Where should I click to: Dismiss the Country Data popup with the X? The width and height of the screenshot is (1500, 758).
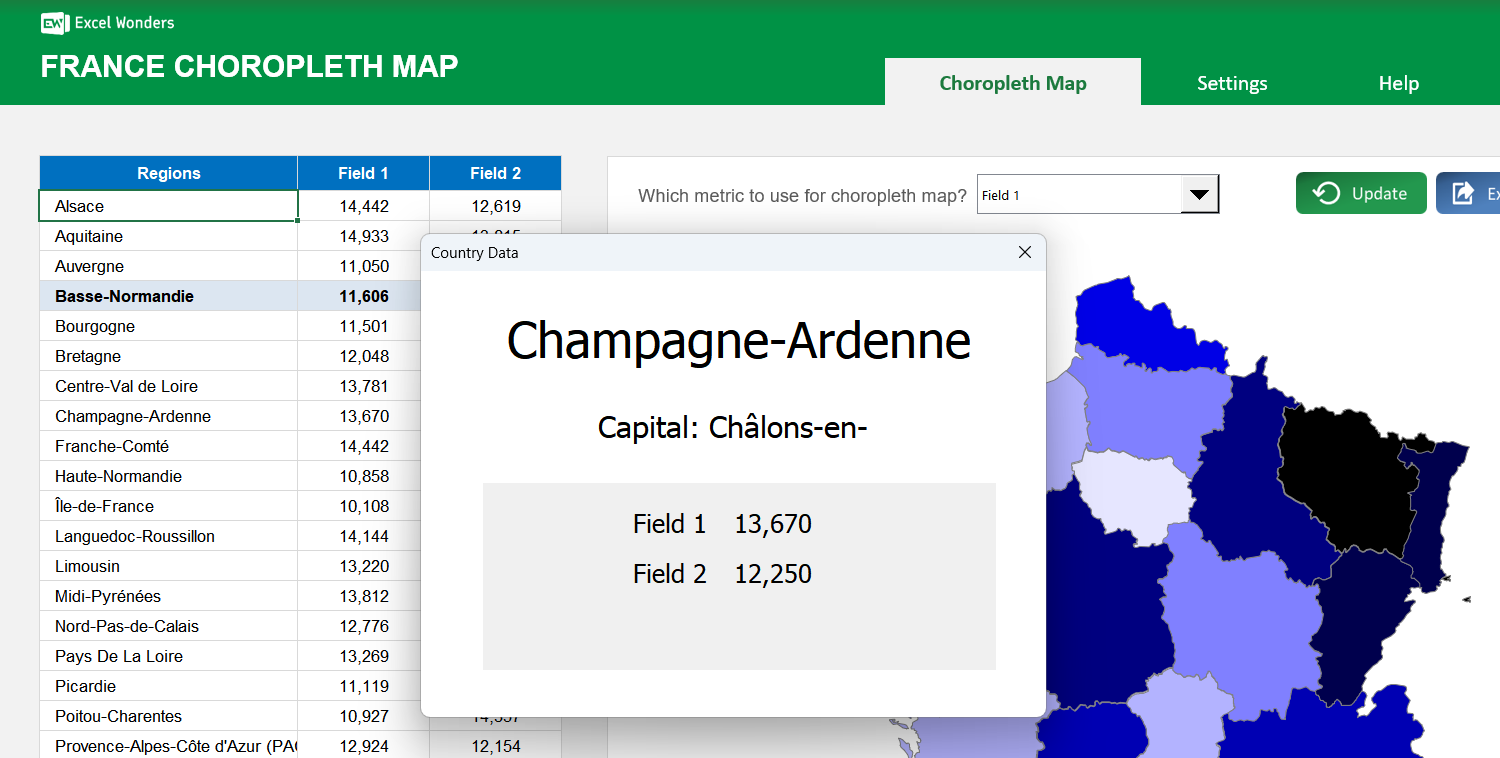click(x=1024, y=252)
